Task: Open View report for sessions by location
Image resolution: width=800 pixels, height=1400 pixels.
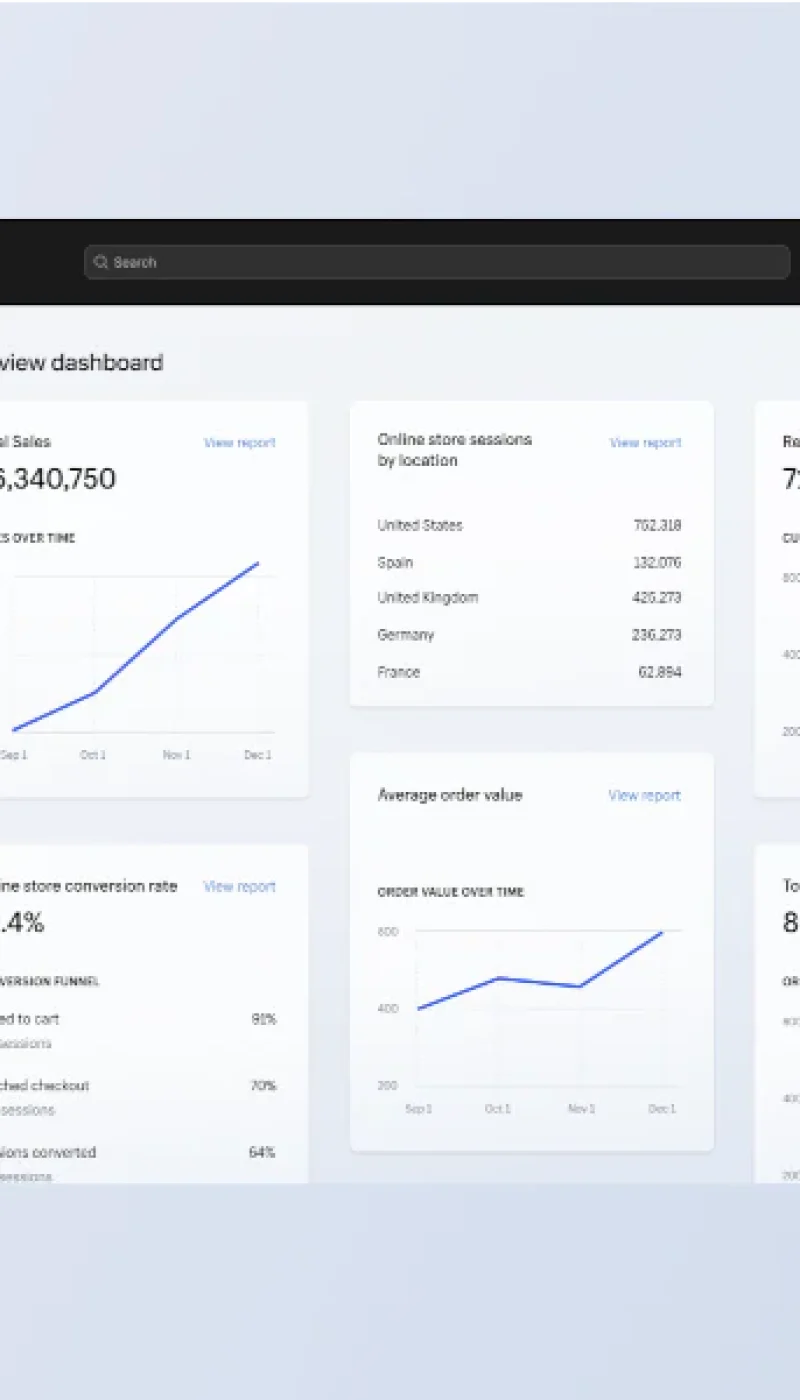Action: (645, 443)
